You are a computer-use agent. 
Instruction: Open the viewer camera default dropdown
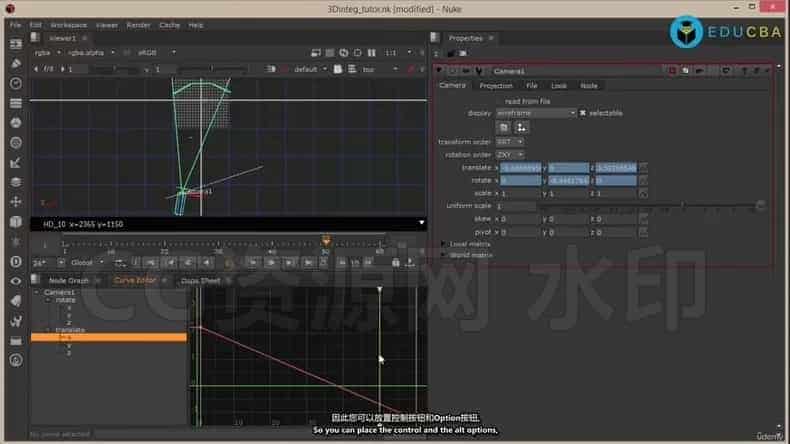coord(310,69)
